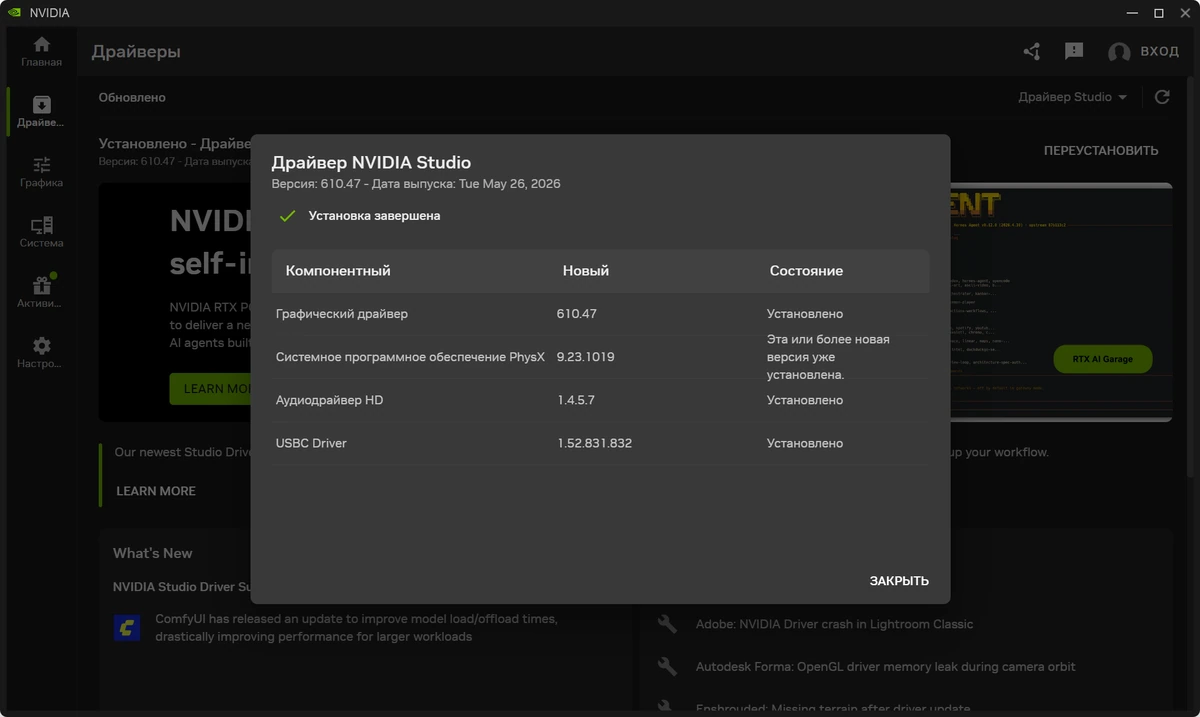Click version value 1.4.5.7
Screen dimensions: 1200x717
tap(576, 400)
